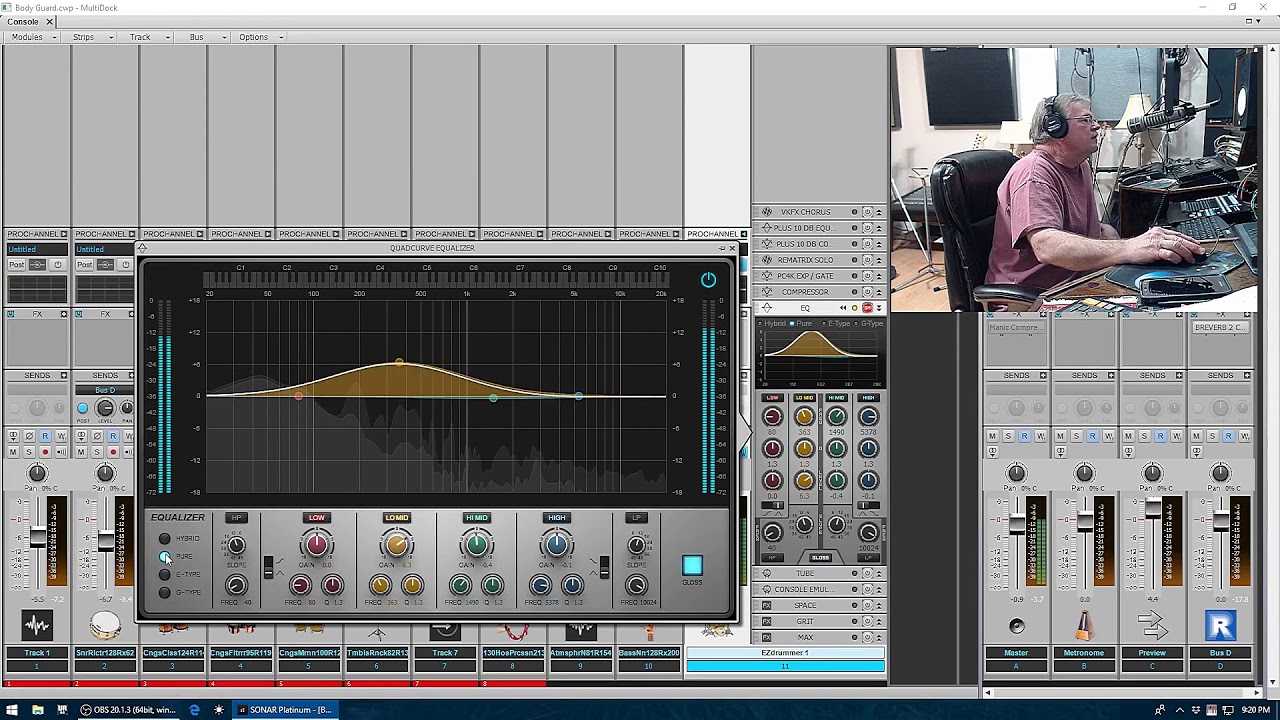Select HYBRID equalizer mode
The image size is (1280, 720).
tap(165, 539)
